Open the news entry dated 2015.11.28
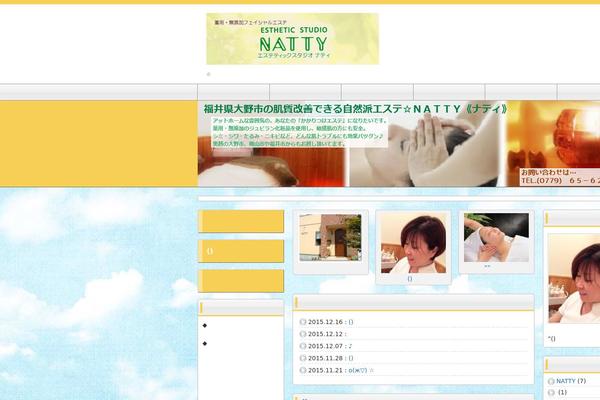The width and height of the screenshot is (600, 400). 351,358
